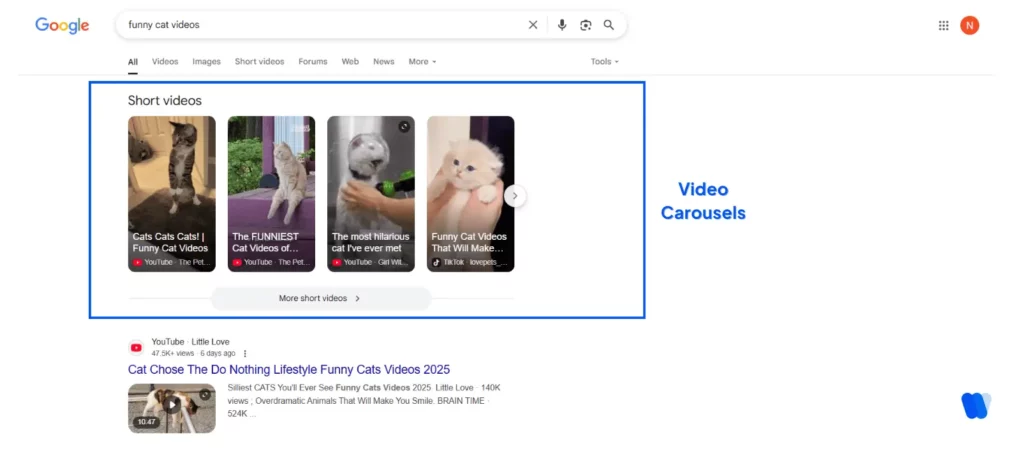Image resolution: width=1024 pixels, height=451 pixels.
Task: Select the All tab
Action: point(133,62)
